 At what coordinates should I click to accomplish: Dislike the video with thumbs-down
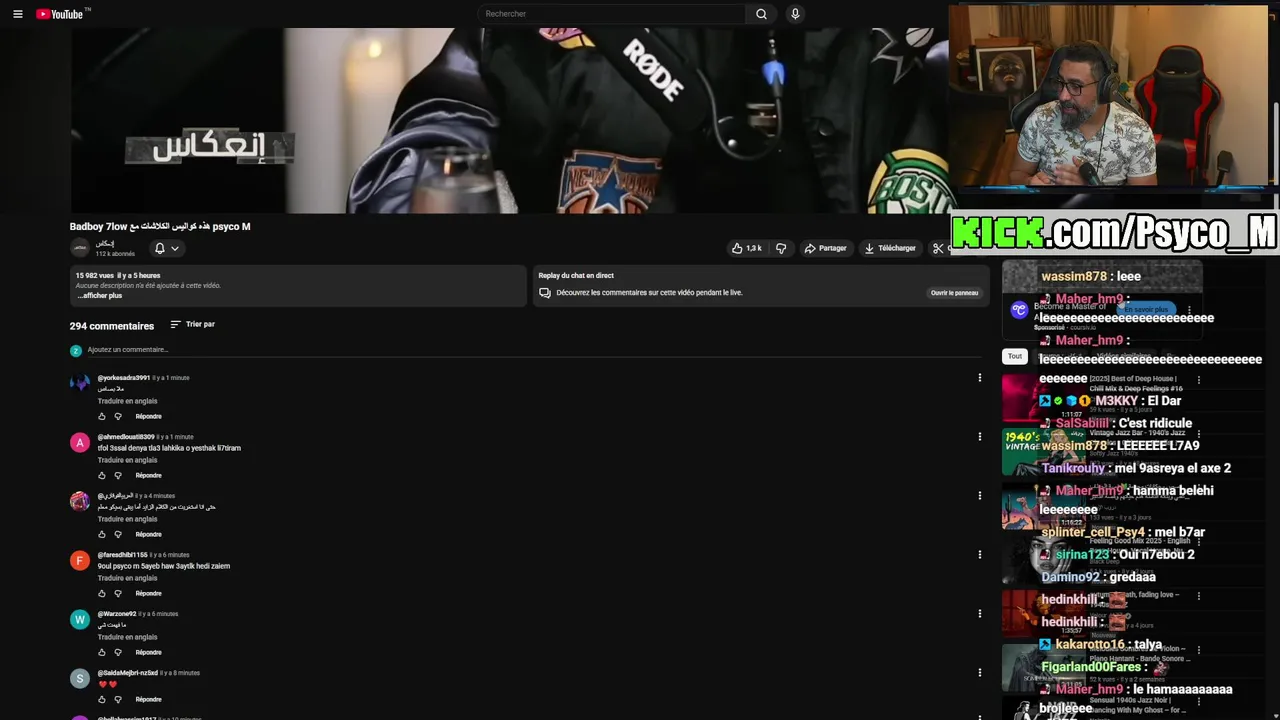click(781, 248)
